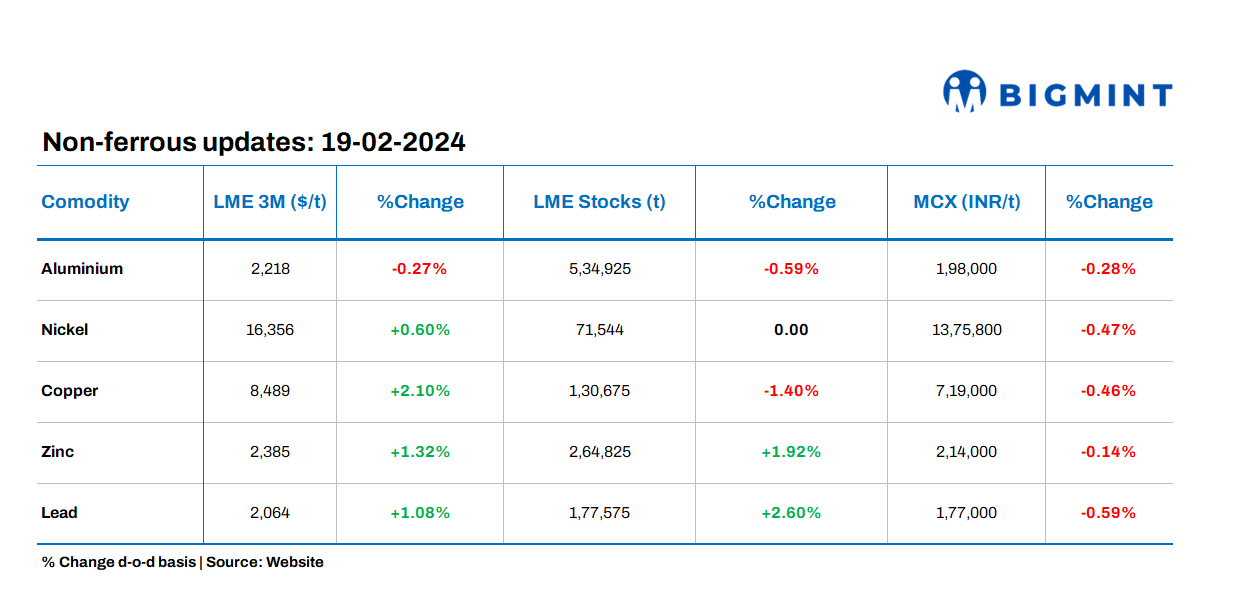
Task: Click Lead stocks change +2.60%
Action: [x=791, y=512]
